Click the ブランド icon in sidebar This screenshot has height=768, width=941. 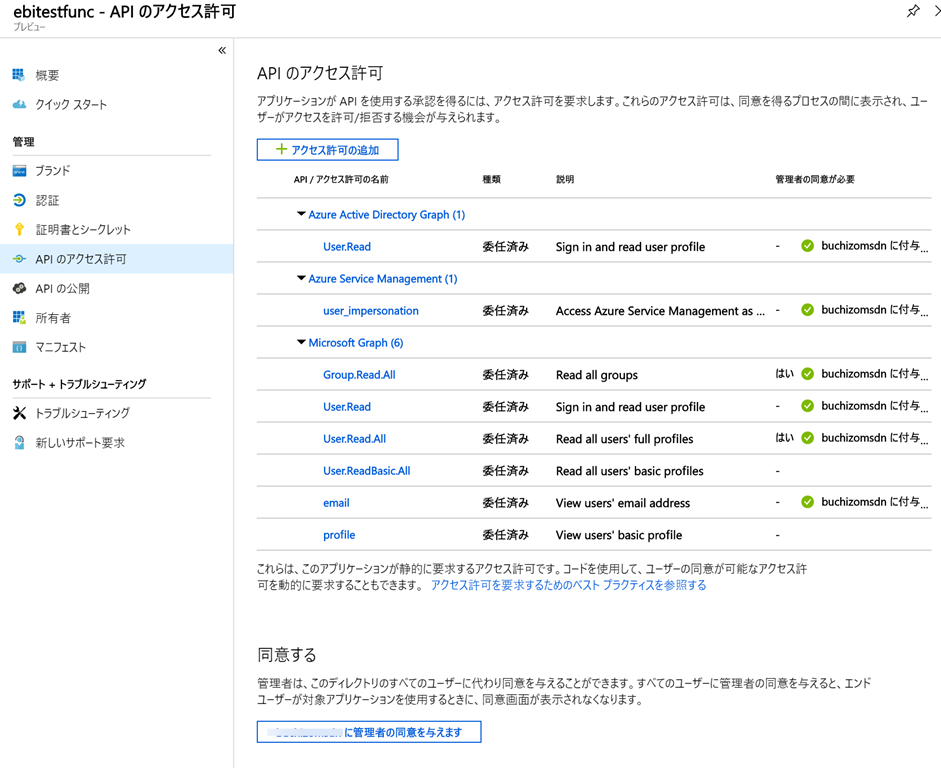click(19, 171)
